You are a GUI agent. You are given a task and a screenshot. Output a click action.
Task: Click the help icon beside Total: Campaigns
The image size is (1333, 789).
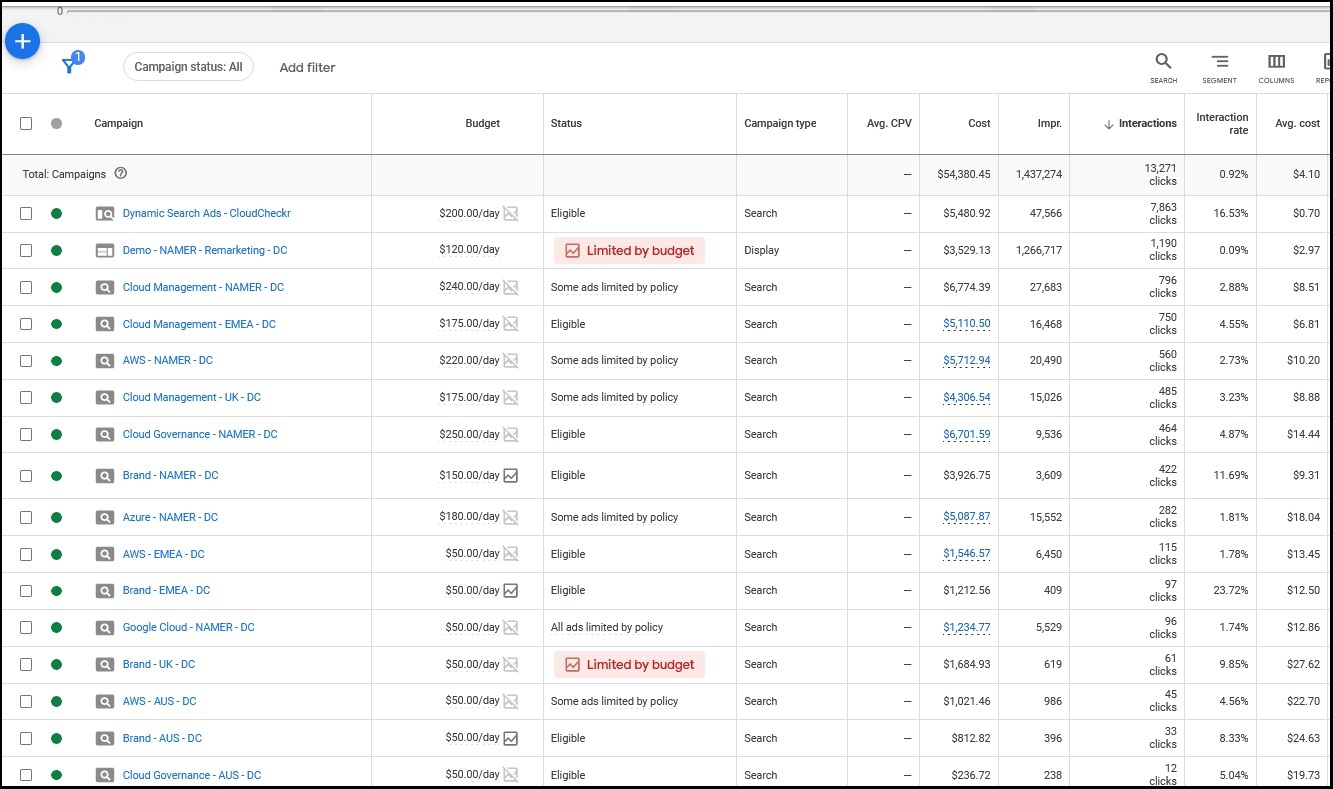pos(121,174)
